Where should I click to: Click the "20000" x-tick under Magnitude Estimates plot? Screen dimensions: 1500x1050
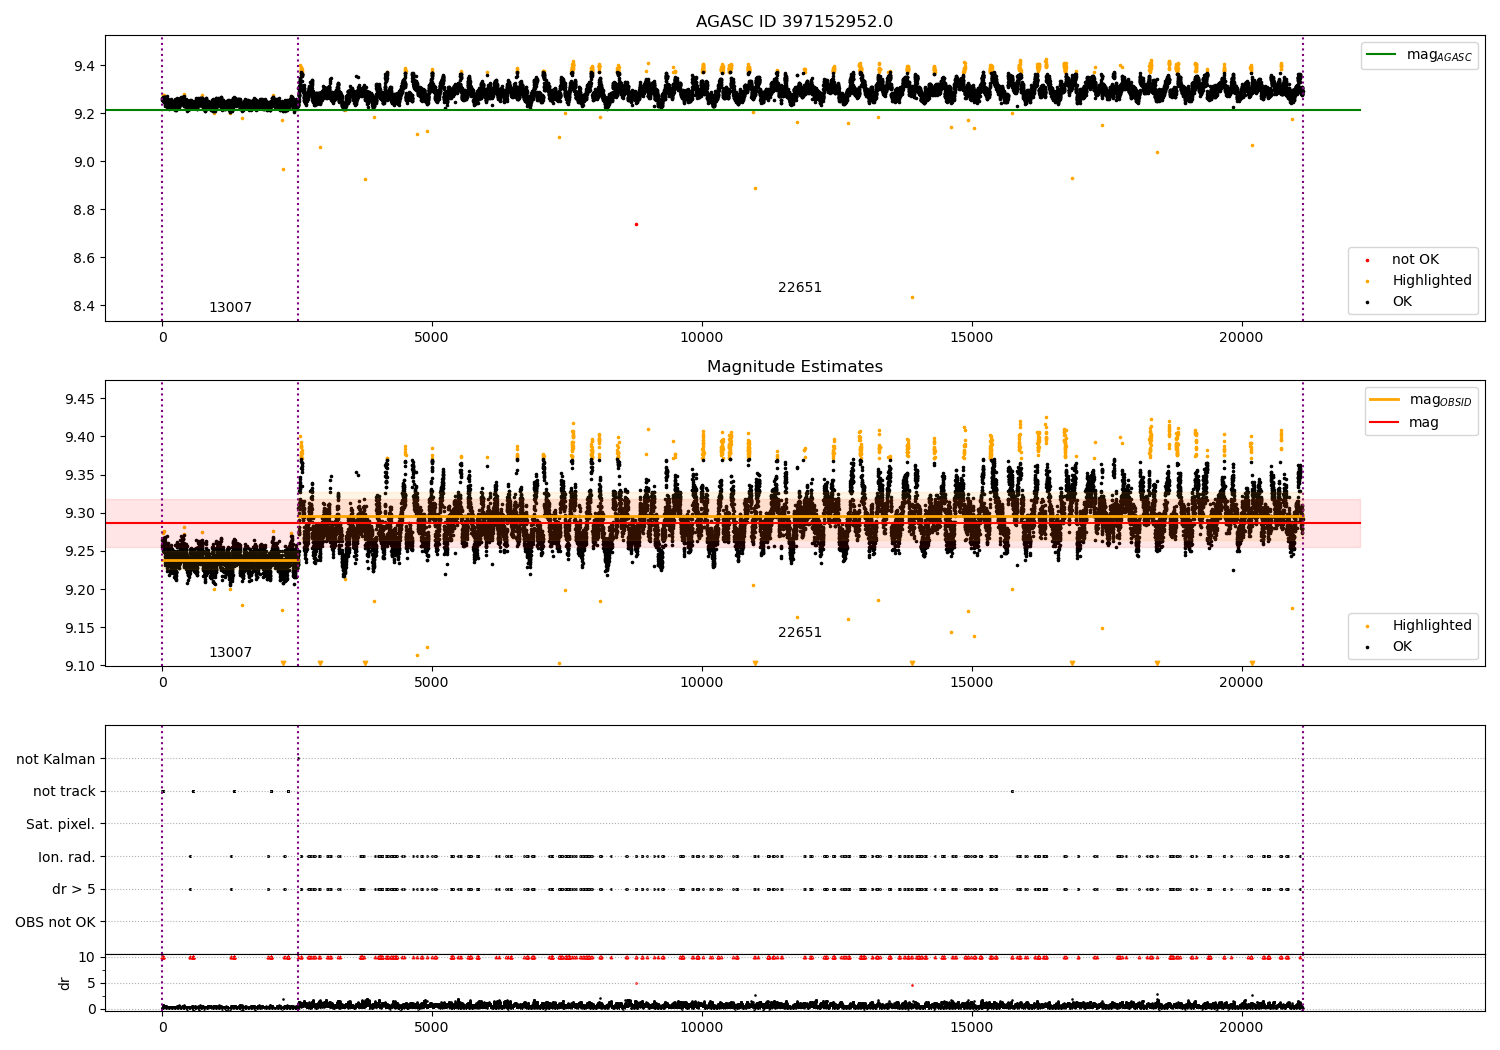1242,683
